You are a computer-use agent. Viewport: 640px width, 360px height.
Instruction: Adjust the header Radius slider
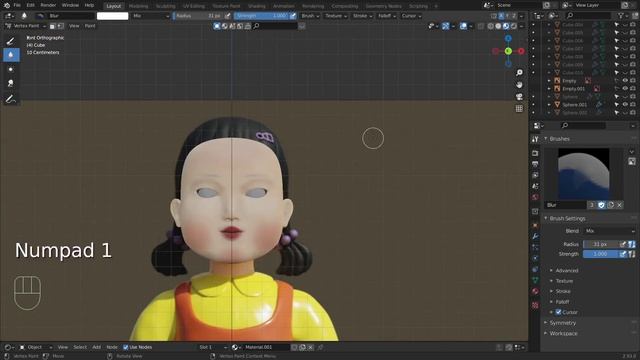tap(198, 16)
